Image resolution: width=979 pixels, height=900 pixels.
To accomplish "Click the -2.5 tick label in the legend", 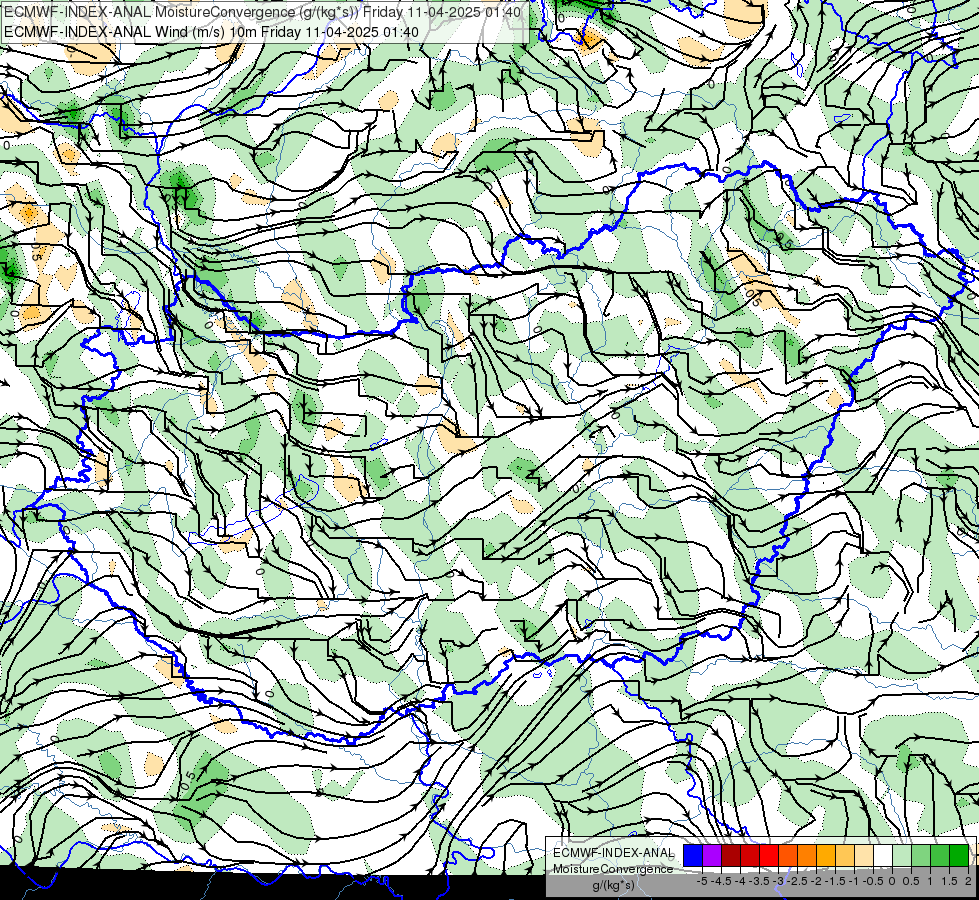I will [x=798, y=881].
